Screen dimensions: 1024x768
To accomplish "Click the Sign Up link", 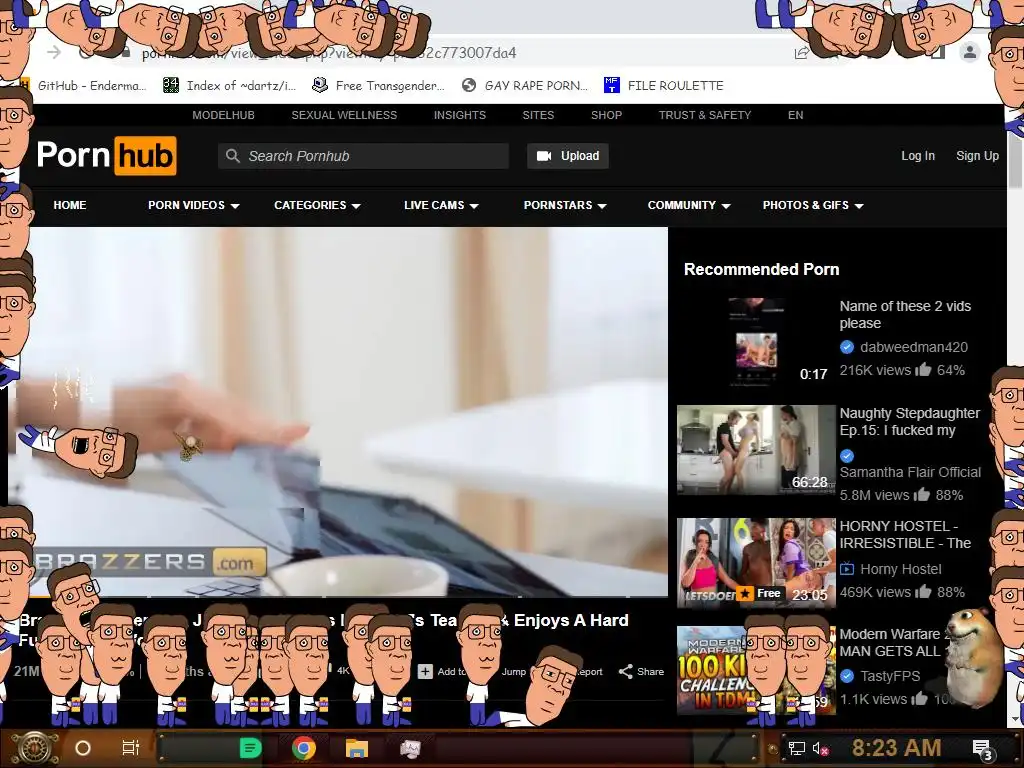I will (x=977, y=156).
